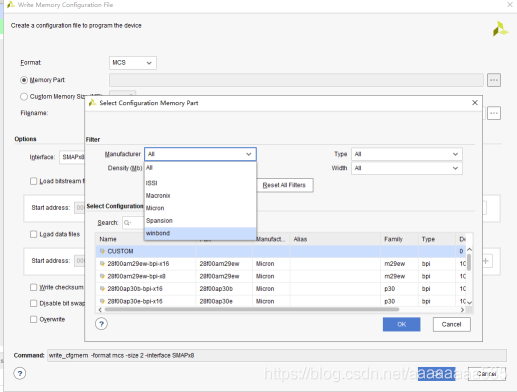Image resolution: width=517 pixels, height=392 pixels.
Task: Close the Select Configuration Memory Part dialog
Action: pos(475,103)
